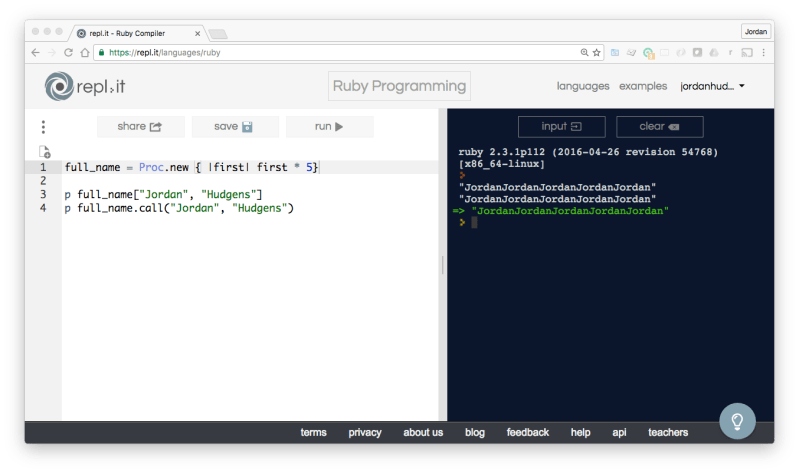Select the repl.it - Ruby Compiler tab
The height and width of the screenshot is (473, 799).
[x=138, y=34]
